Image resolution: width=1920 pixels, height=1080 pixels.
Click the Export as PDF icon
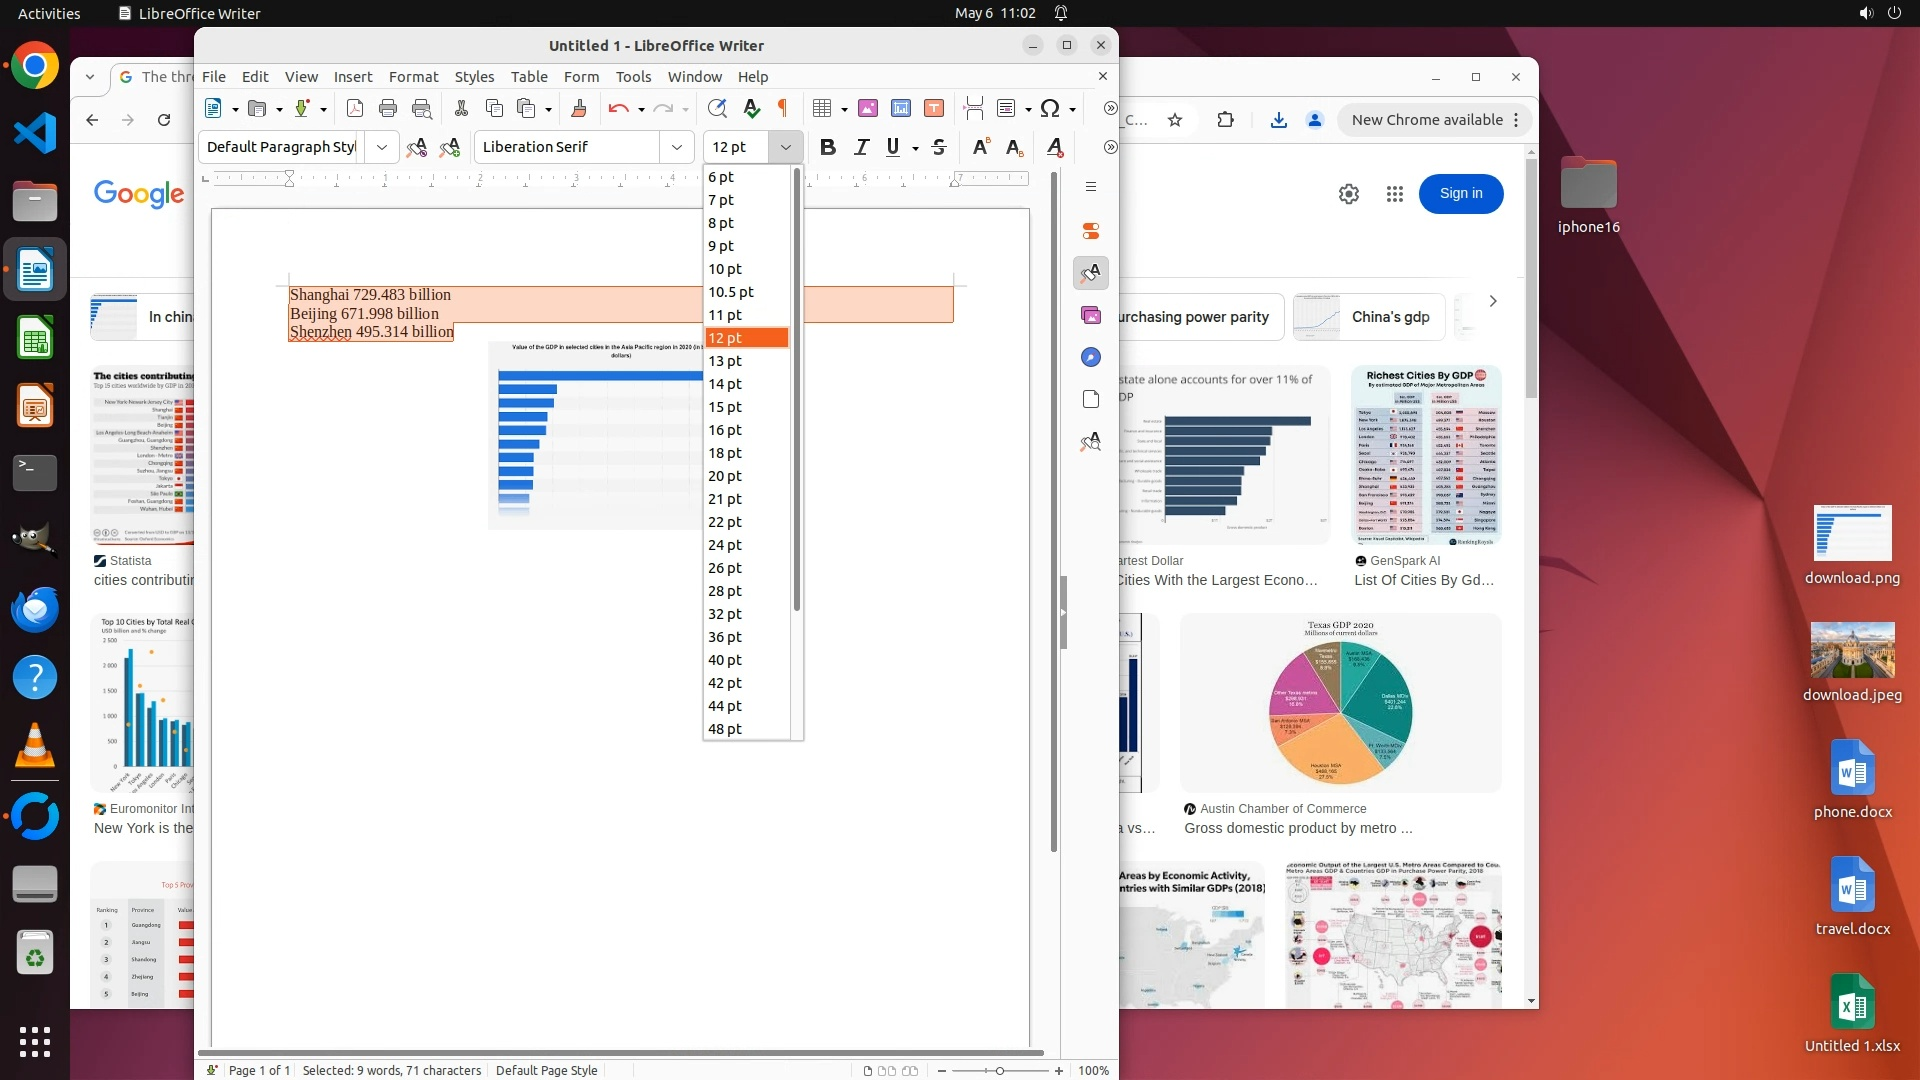[355, 108]
